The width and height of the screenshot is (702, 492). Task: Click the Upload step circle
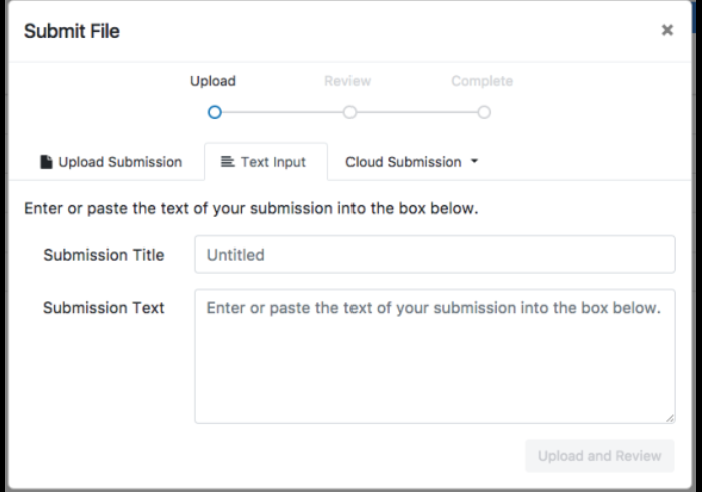tap(215, 112)
